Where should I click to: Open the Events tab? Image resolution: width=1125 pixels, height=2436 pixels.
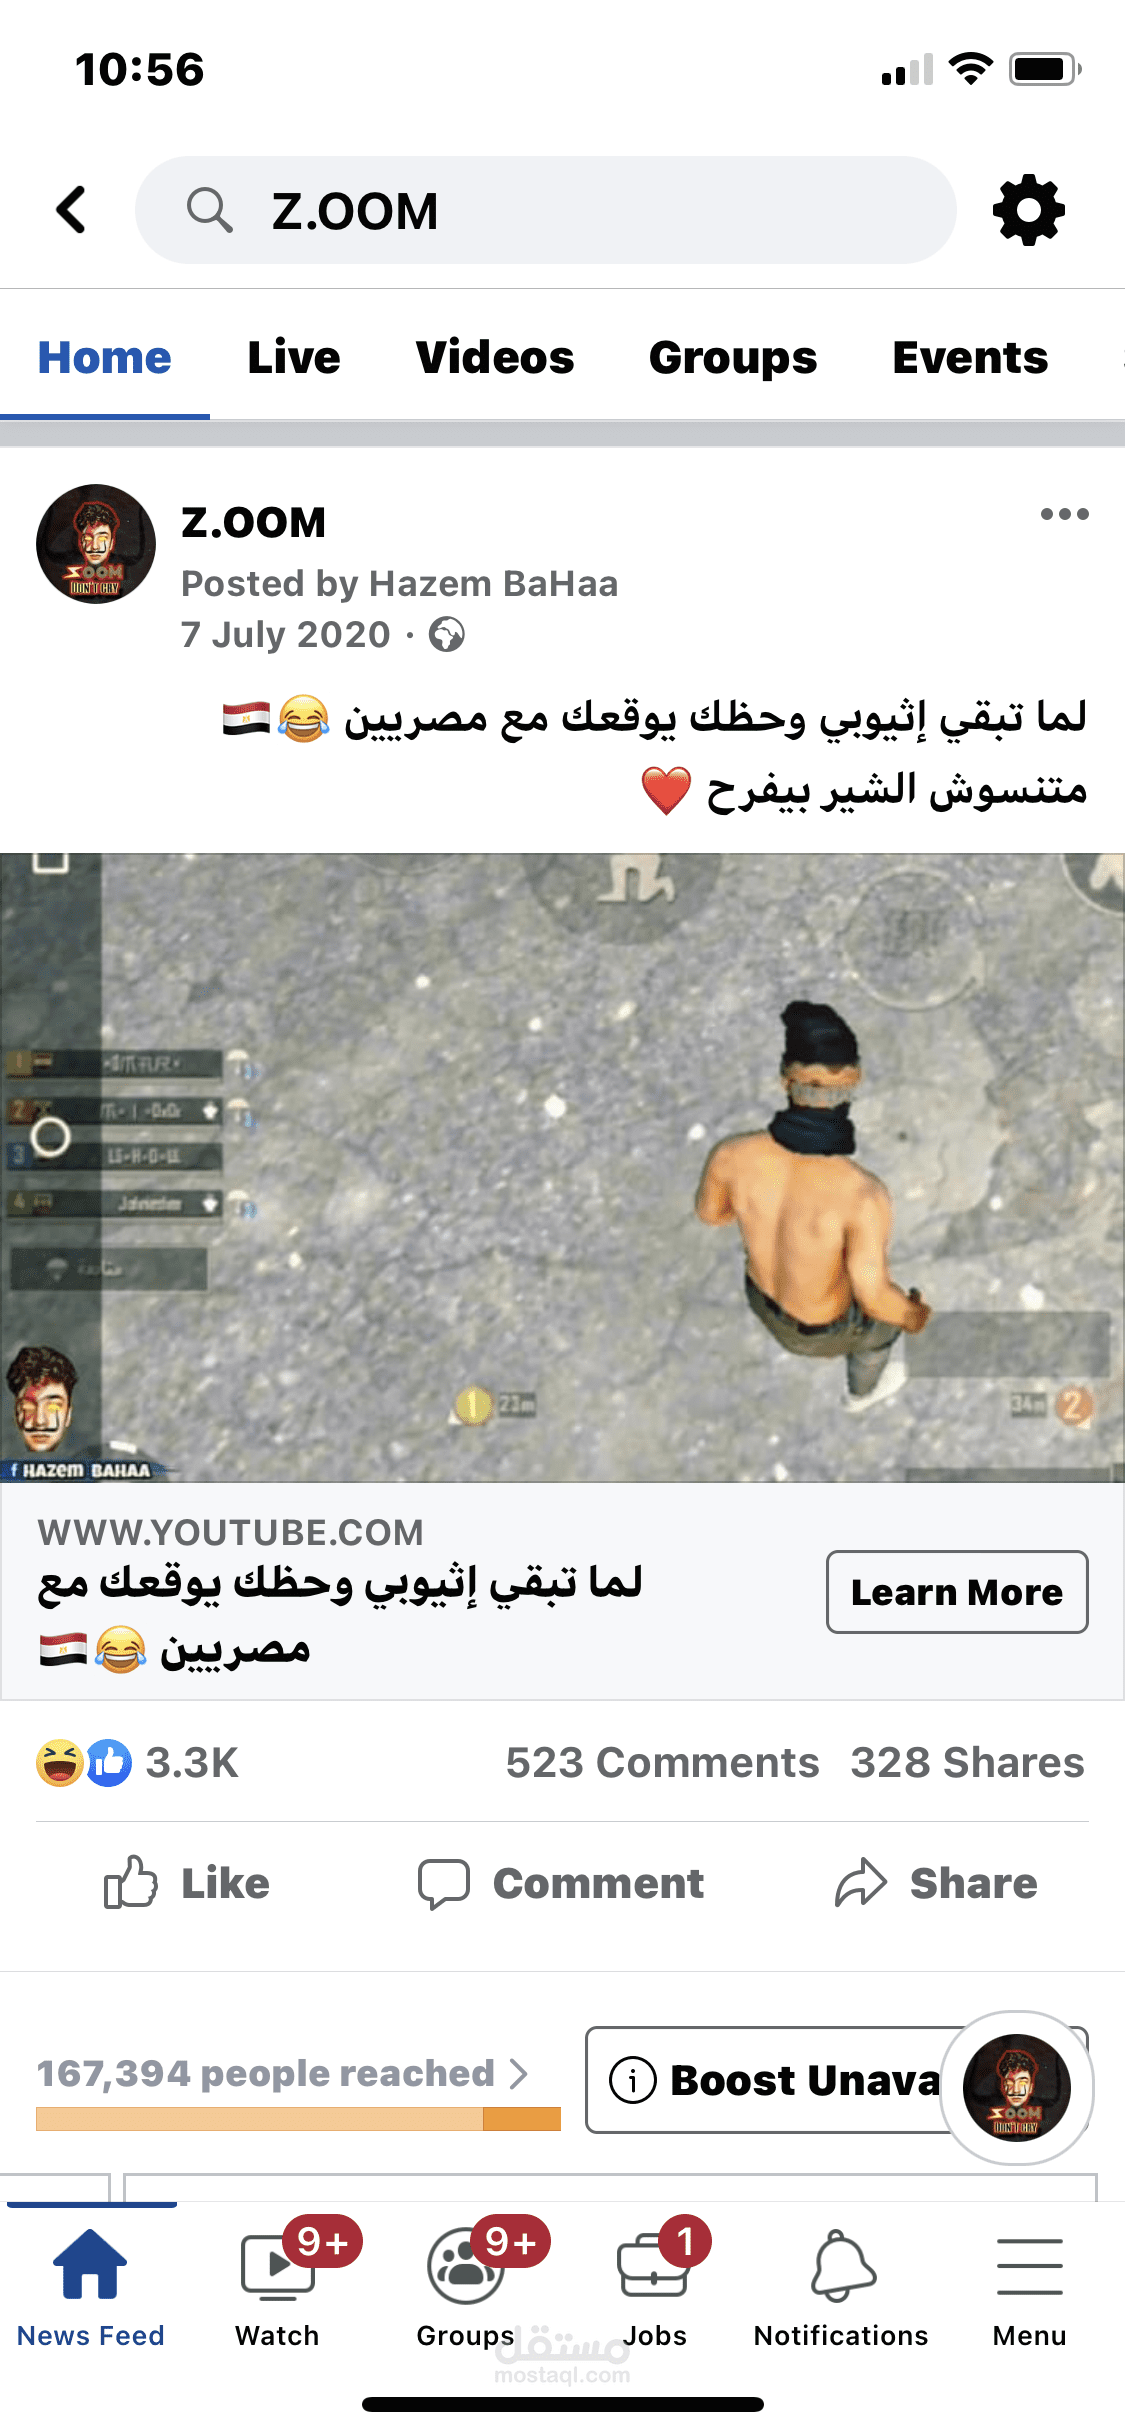pos(970,357)
